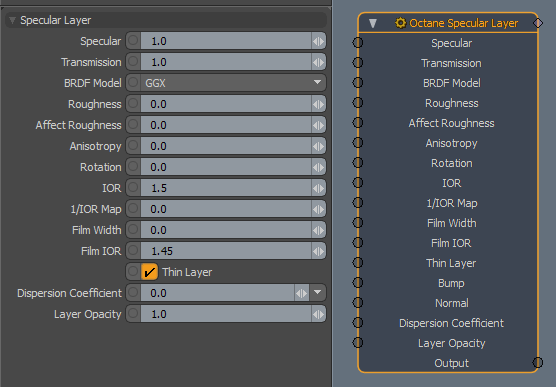
Task: Click the slider arrows on Layer Opacity field
Action: point(318,314)
